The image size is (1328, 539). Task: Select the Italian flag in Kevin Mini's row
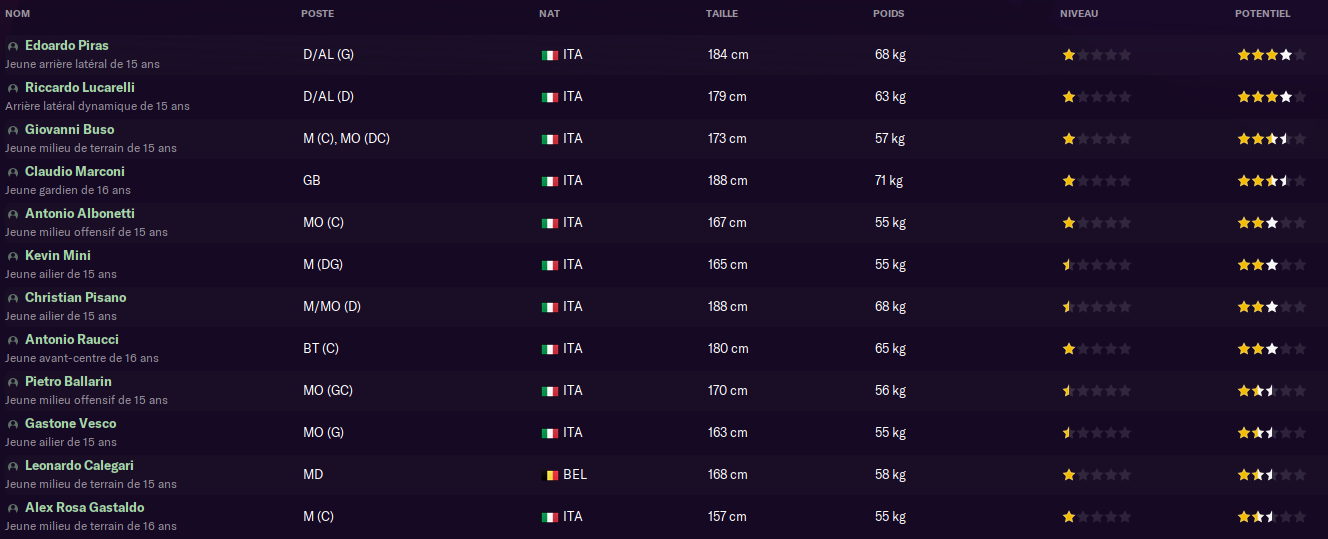[x=549, y=265]
